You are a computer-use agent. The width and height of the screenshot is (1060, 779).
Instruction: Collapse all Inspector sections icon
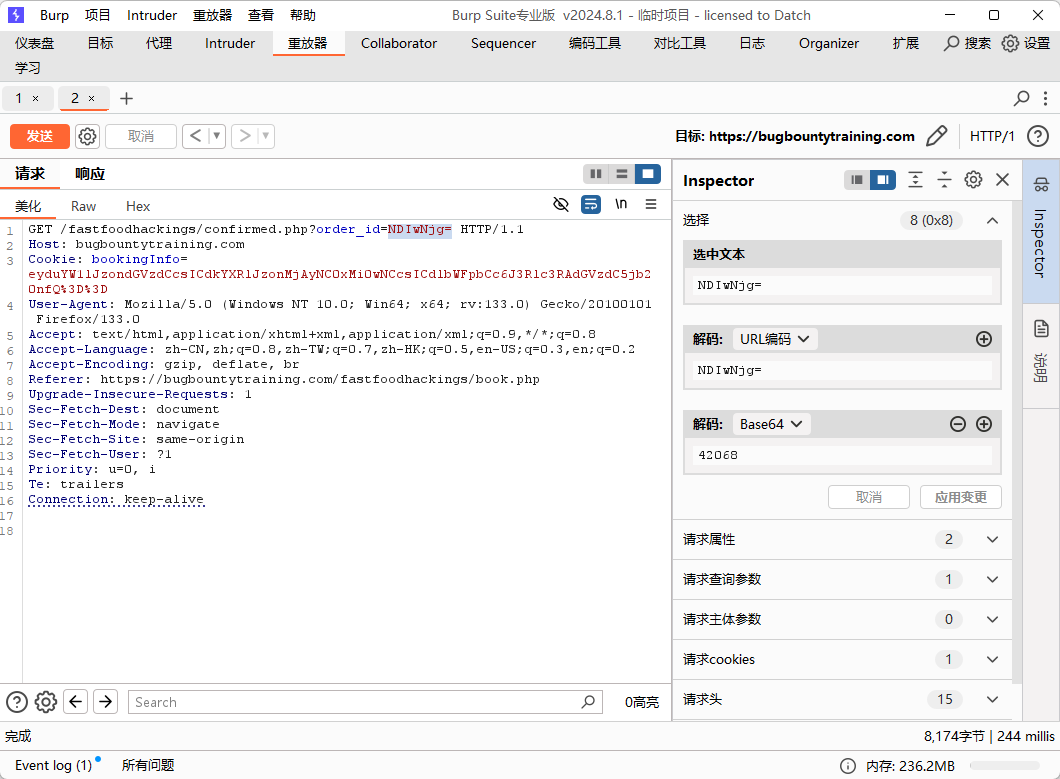[944, 180]
